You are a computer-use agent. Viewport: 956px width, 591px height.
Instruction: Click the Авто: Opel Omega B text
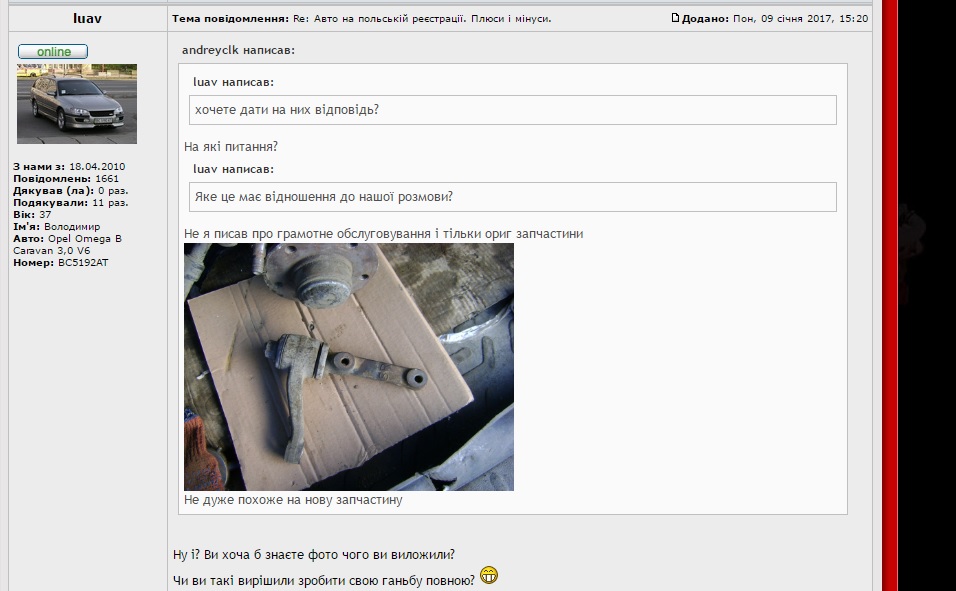(67, 239)
